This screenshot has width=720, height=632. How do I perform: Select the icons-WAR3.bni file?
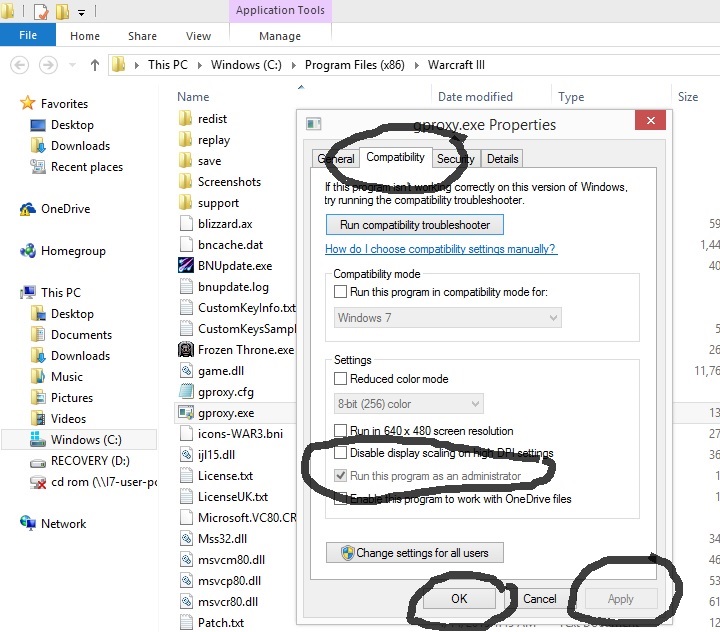pyautogui.click(x=240, y=434)
